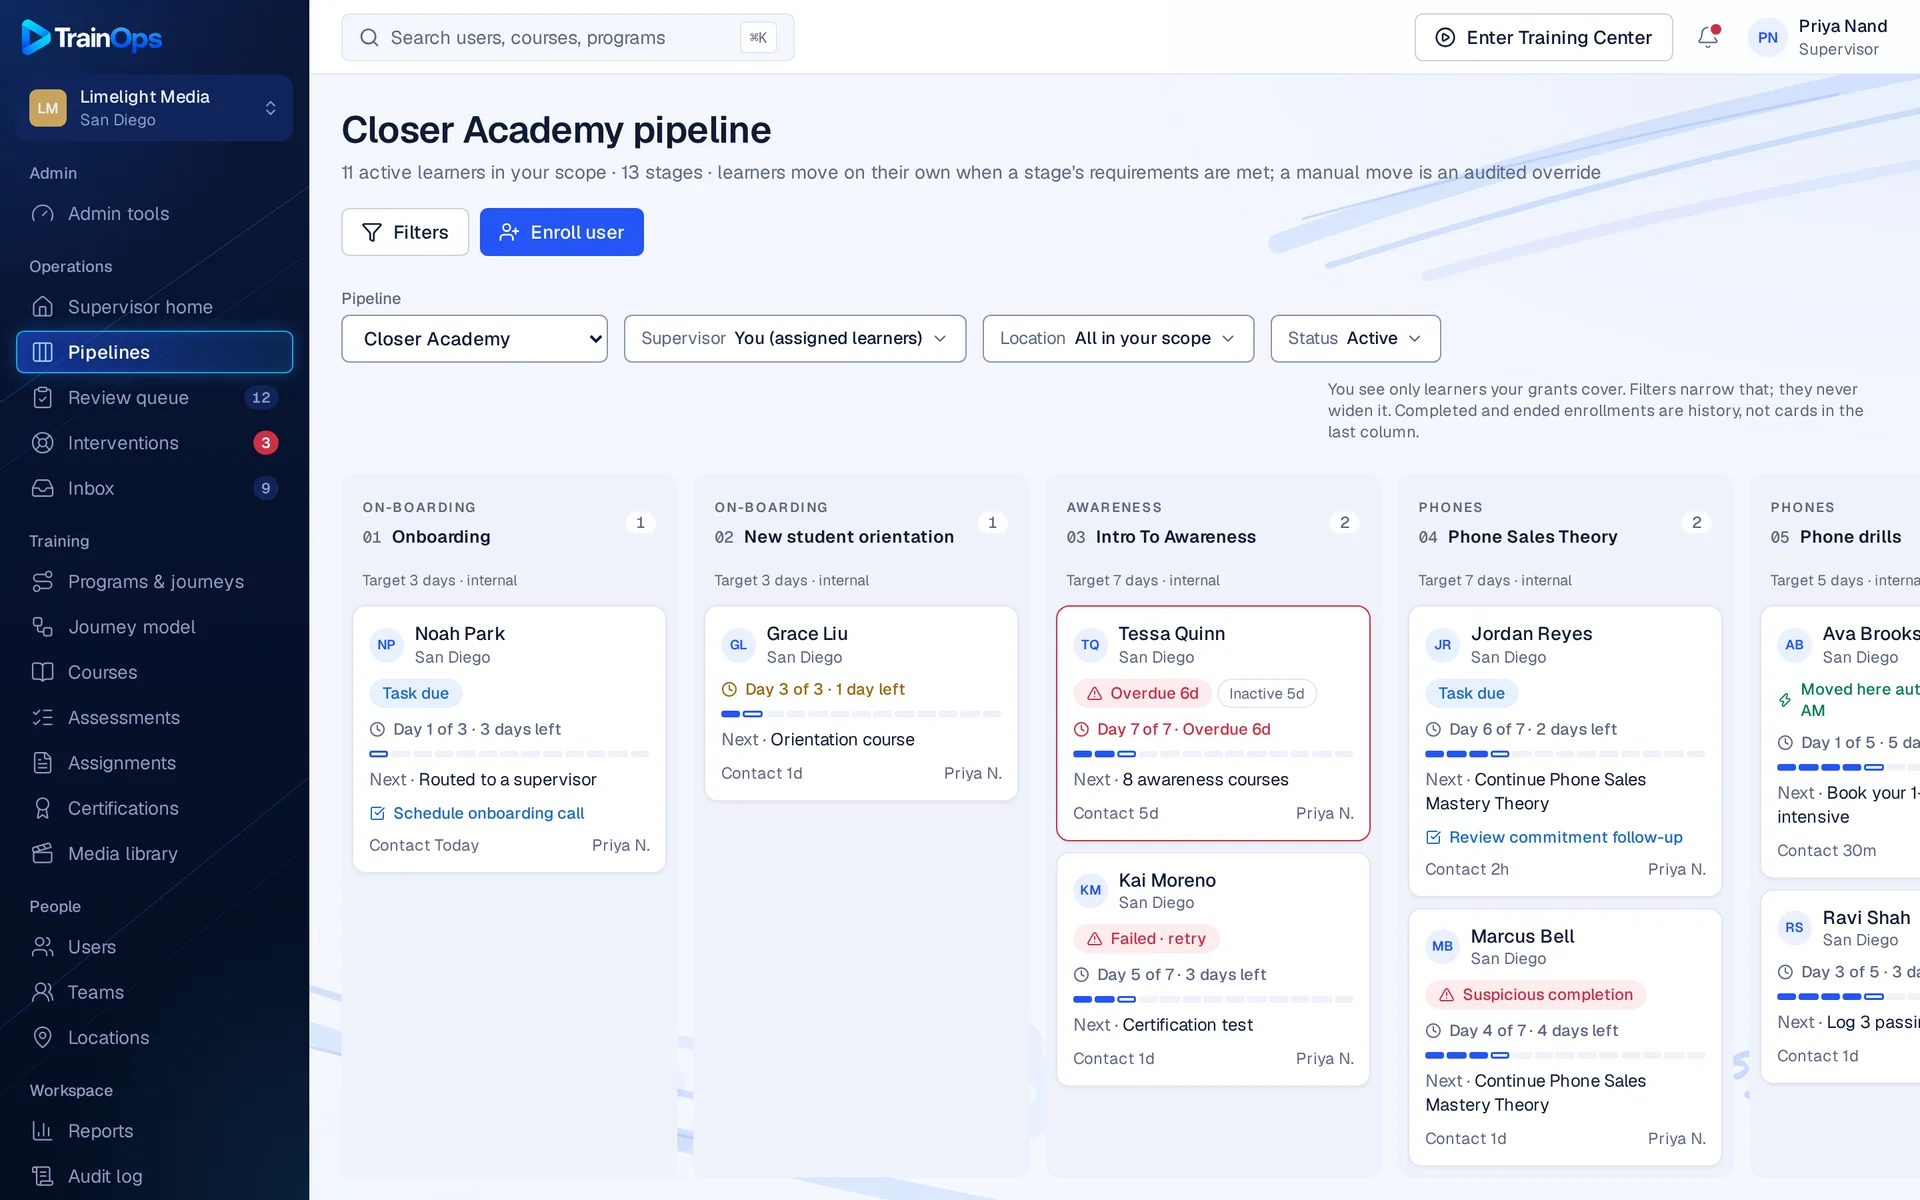
Task: Click the Locations pin icon
Action: click(x=42, y=1038)
